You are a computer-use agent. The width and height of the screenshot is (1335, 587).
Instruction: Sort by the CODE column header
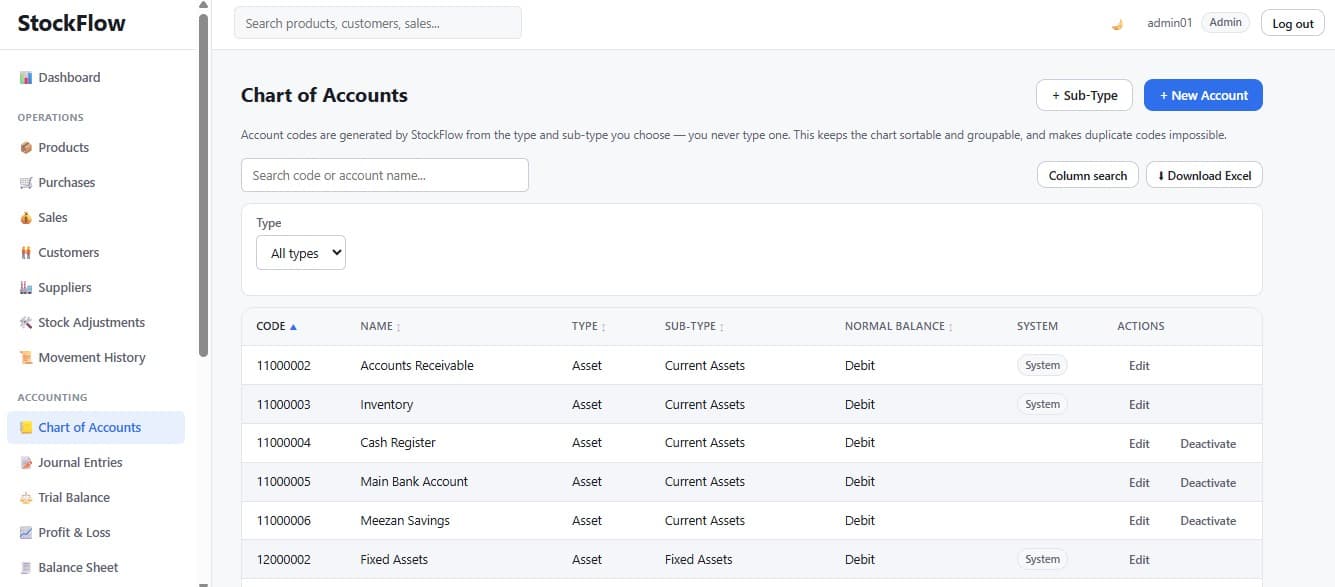tap(276, 326)
